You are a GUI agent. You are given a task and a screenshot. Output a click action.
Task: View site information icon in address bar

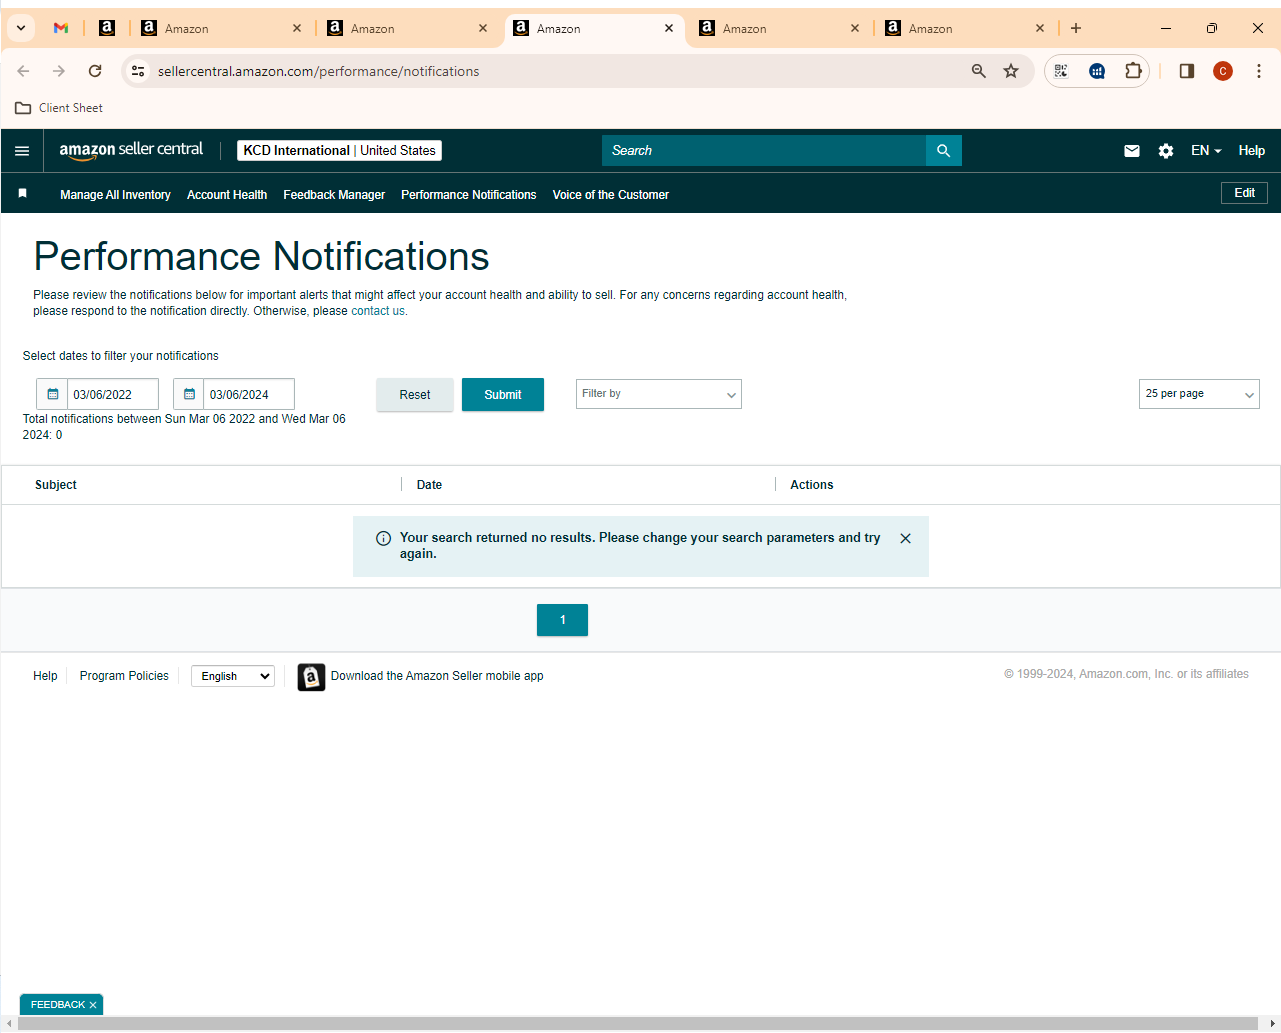[x=138, y=71]
